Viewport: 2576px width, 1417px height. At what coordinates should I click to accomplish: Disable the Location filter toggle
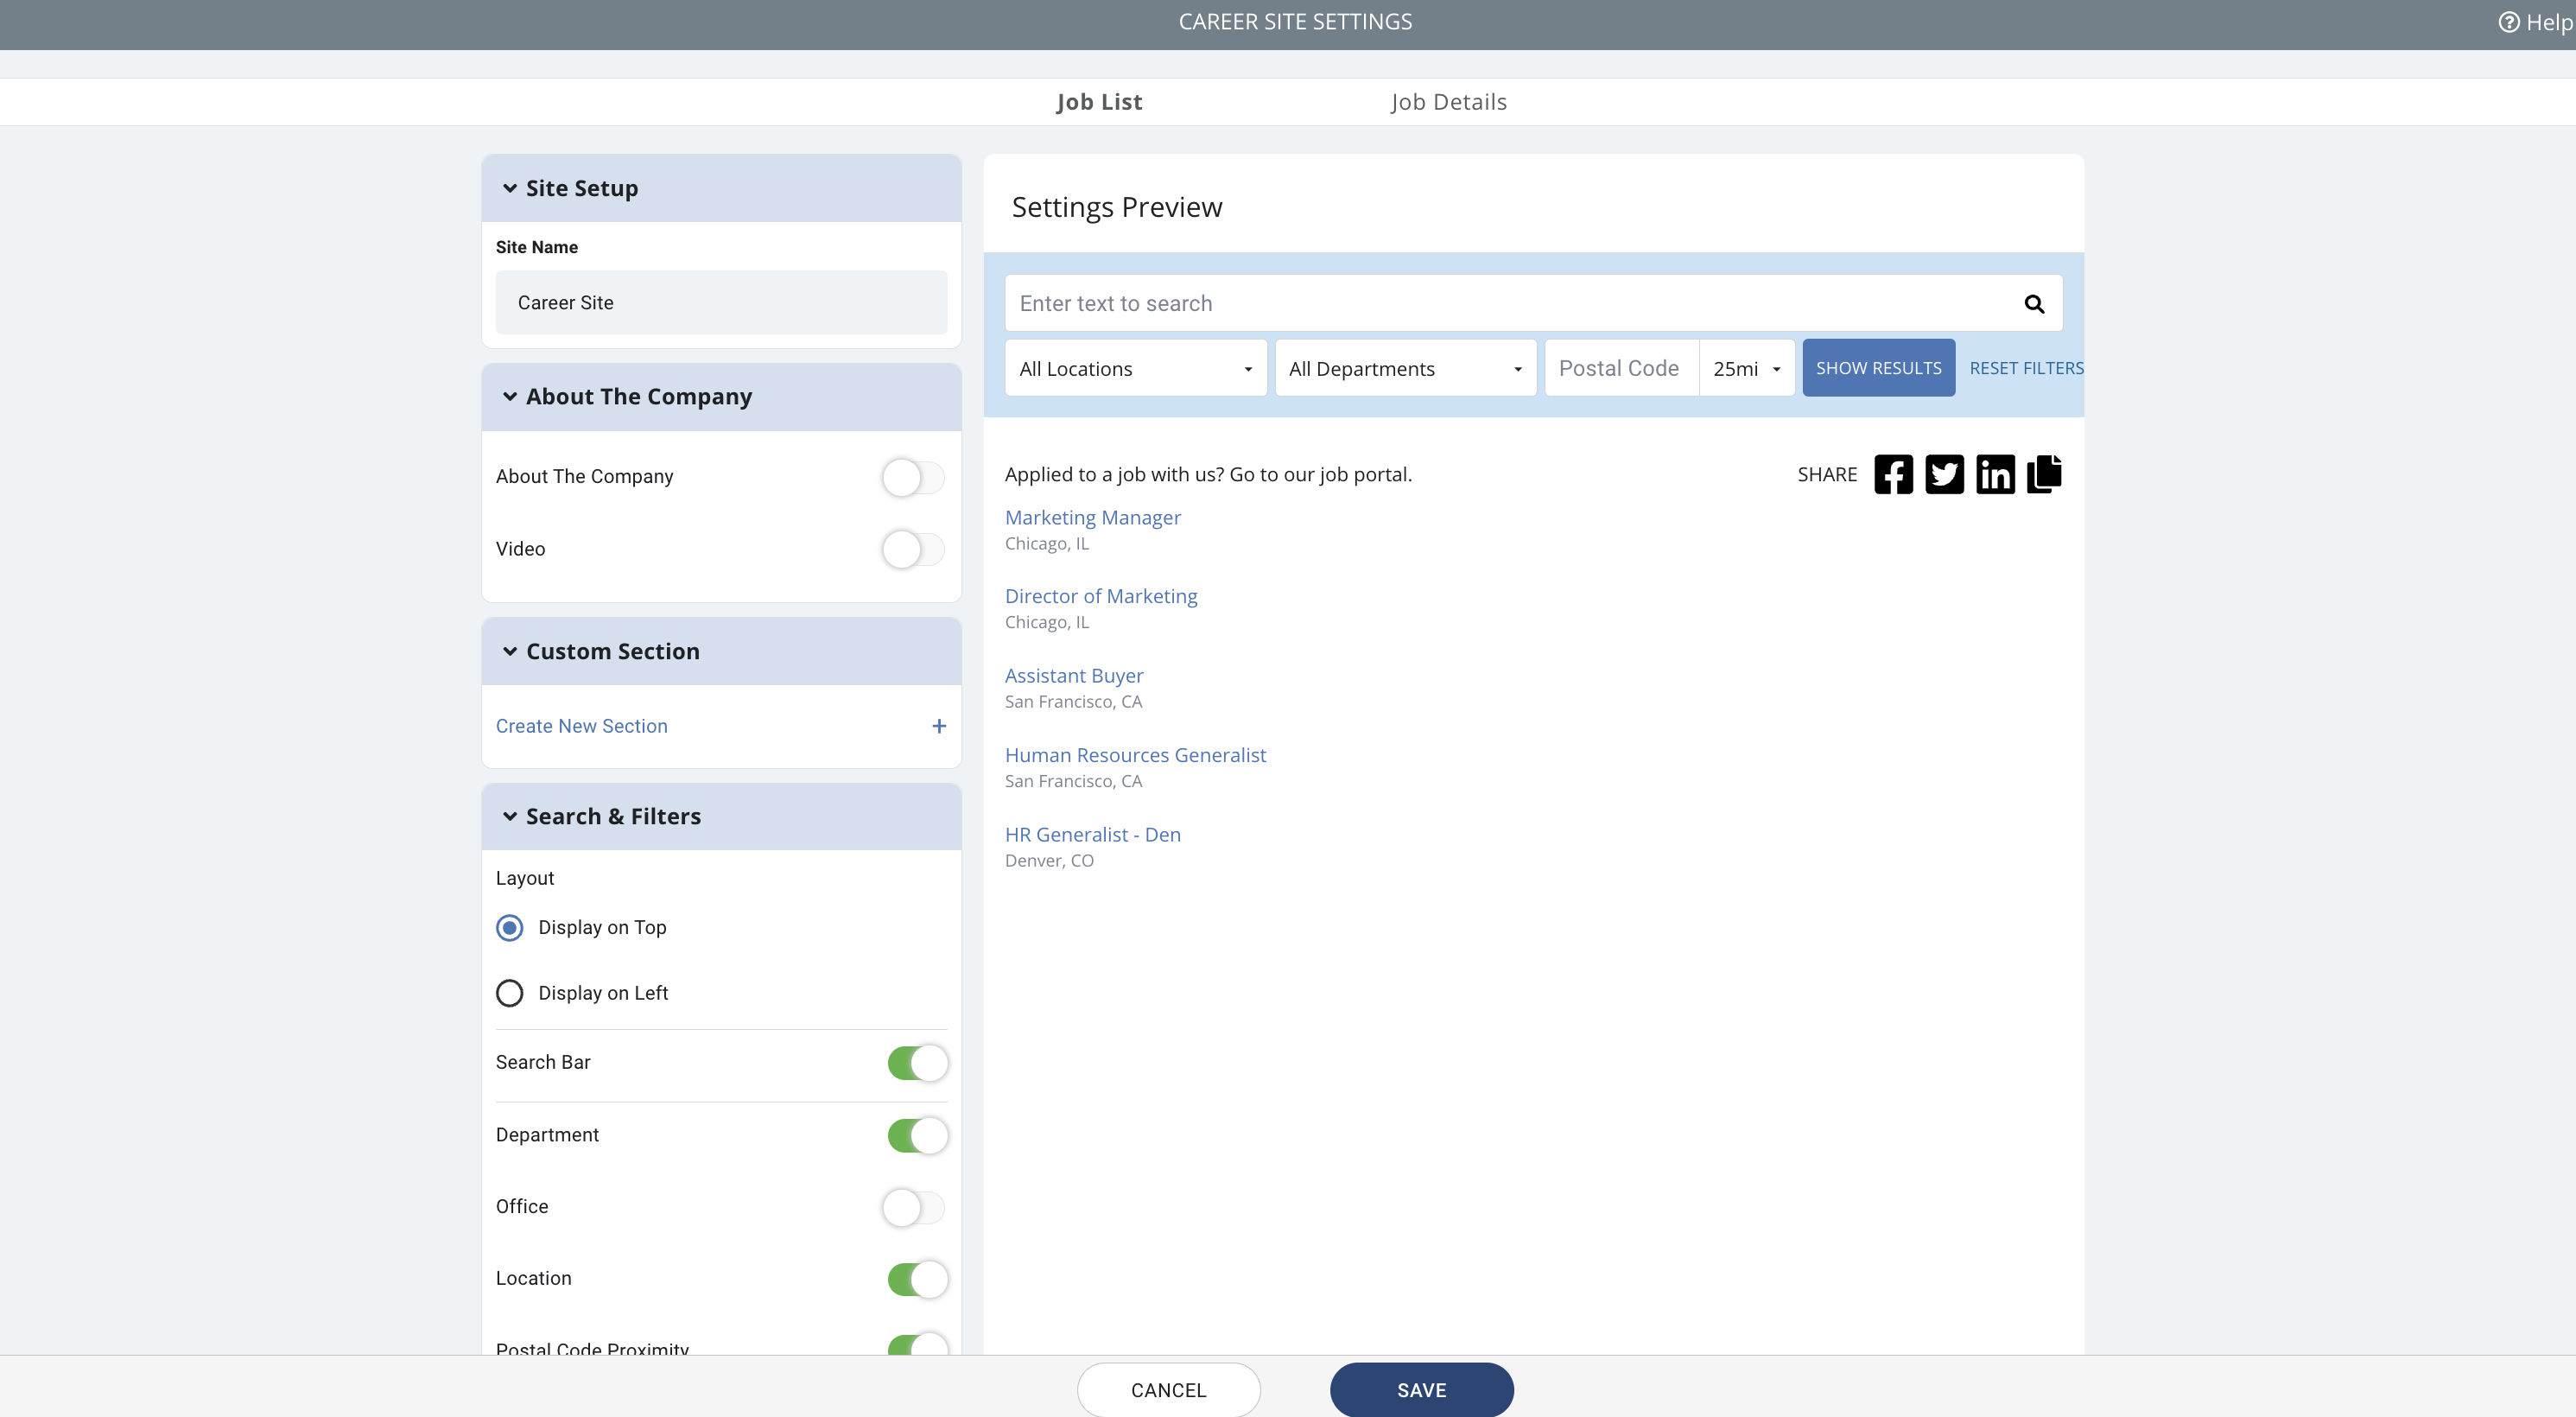(917, 1279)
